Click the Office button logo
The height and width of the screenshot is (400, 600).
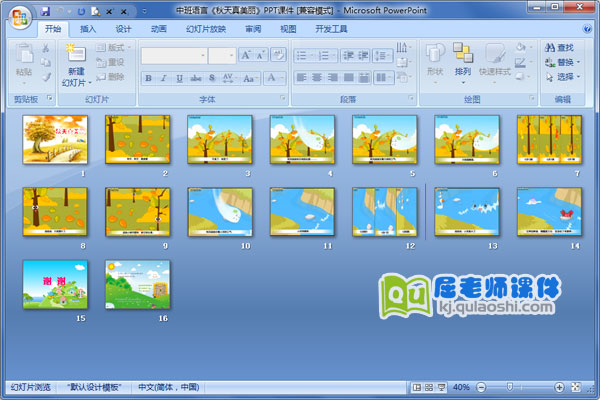pyautogui.click(x=18, y=18)
